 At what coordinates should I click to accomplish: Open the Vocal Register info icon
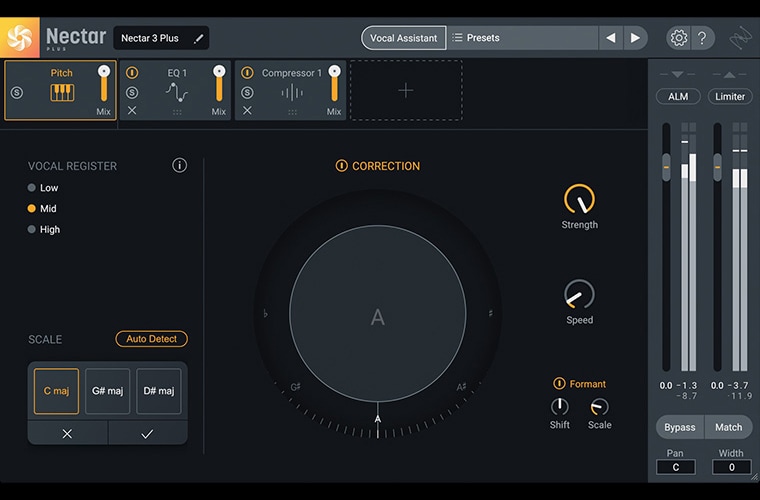(x=179, y=166)
